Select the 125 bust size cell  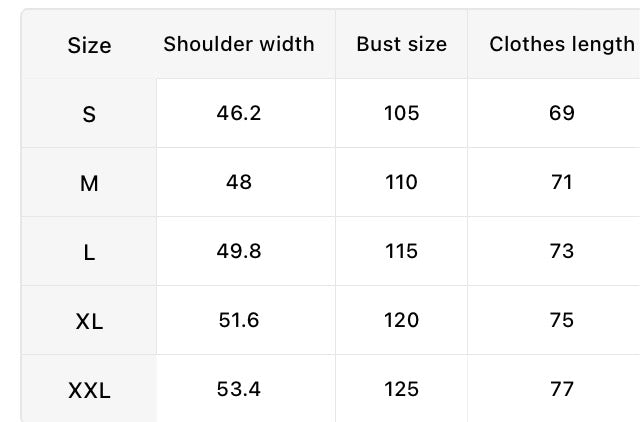coord(401,389)
